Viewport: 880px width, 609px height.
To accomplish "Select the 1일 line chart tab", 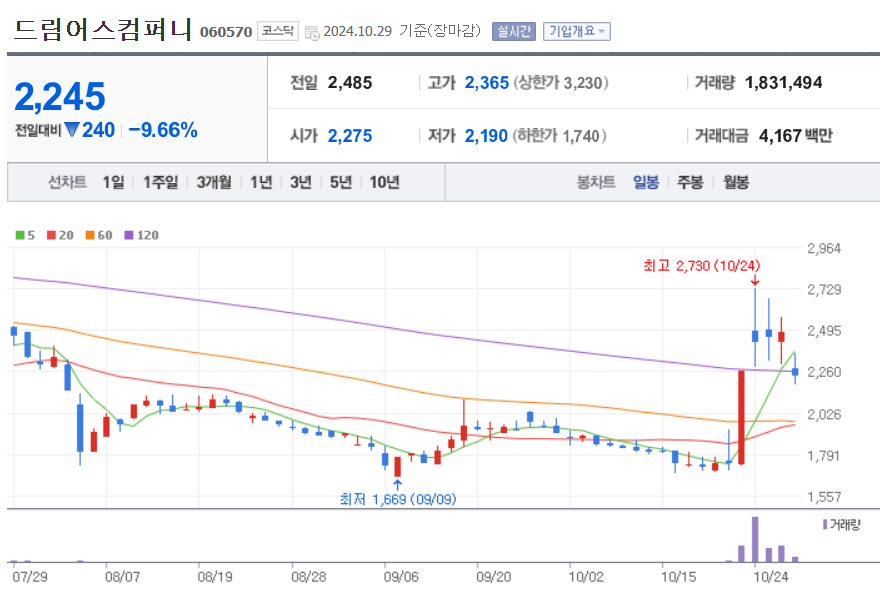I will (x=113, y=182).
